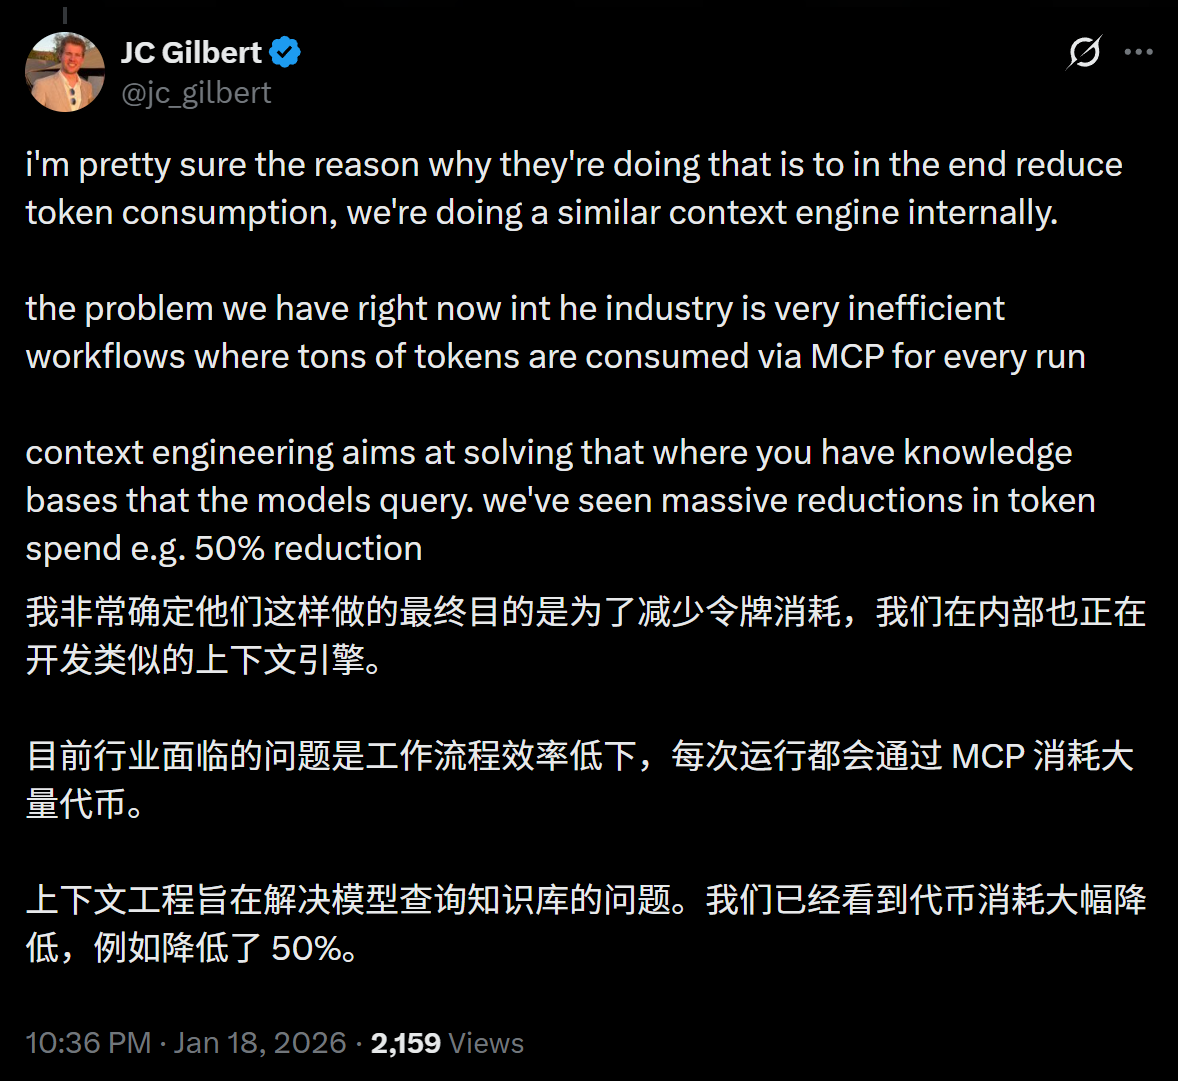Click JC Gilbert's circular profile photo

[x=64, y=71]
